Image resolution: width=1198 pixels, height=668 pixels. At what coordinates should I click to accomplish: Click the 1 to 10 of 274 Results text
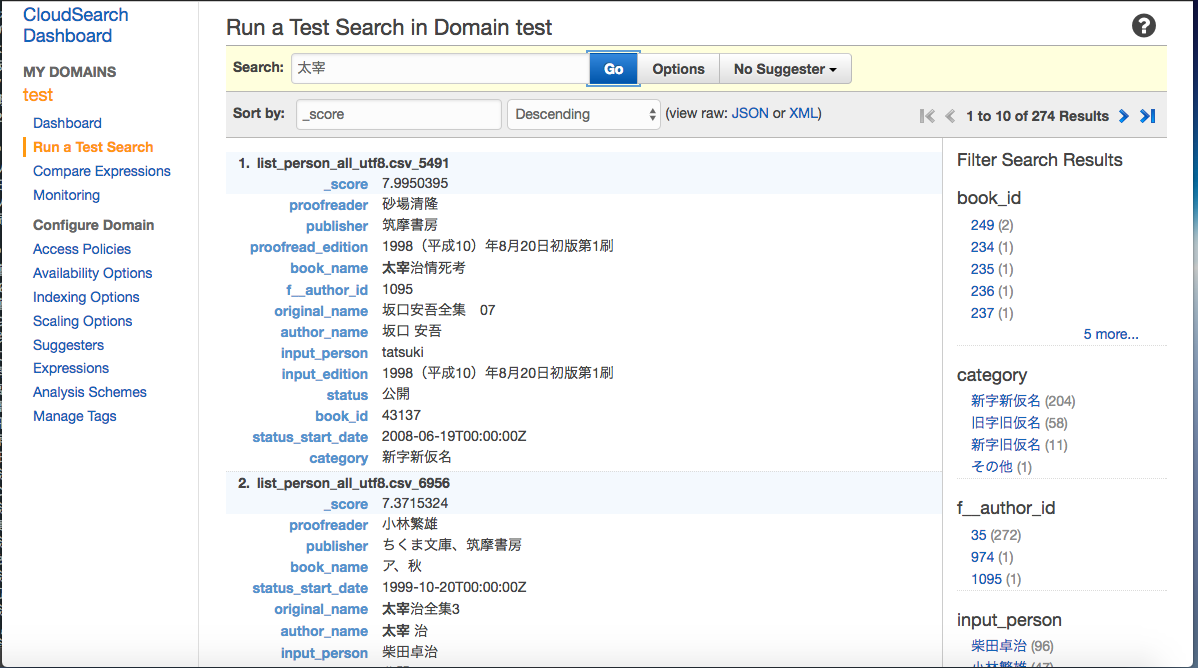coord(1037,116)
